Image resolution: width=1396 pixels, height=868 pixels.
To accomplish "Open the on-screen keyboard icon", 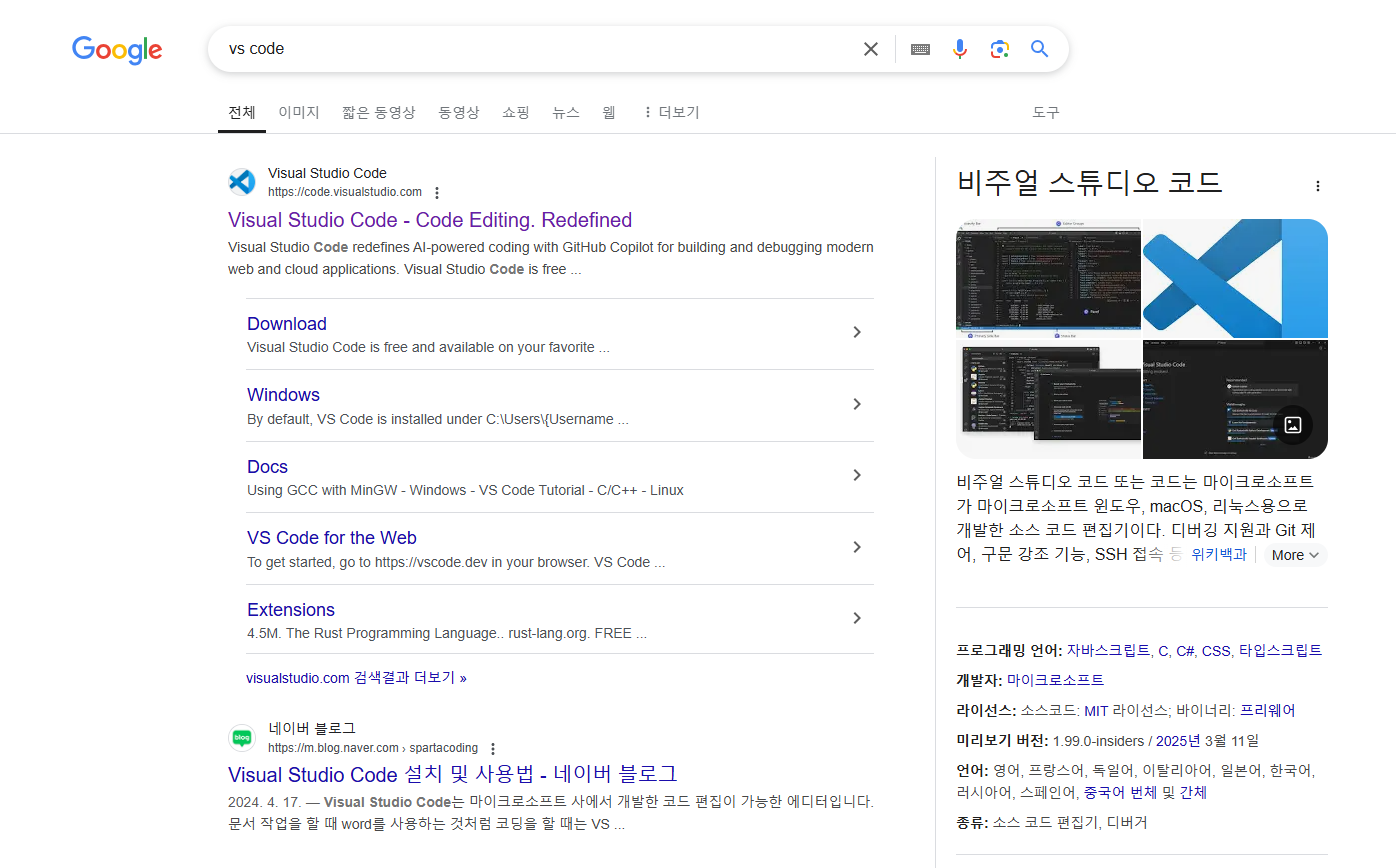I will coord(921,49).
